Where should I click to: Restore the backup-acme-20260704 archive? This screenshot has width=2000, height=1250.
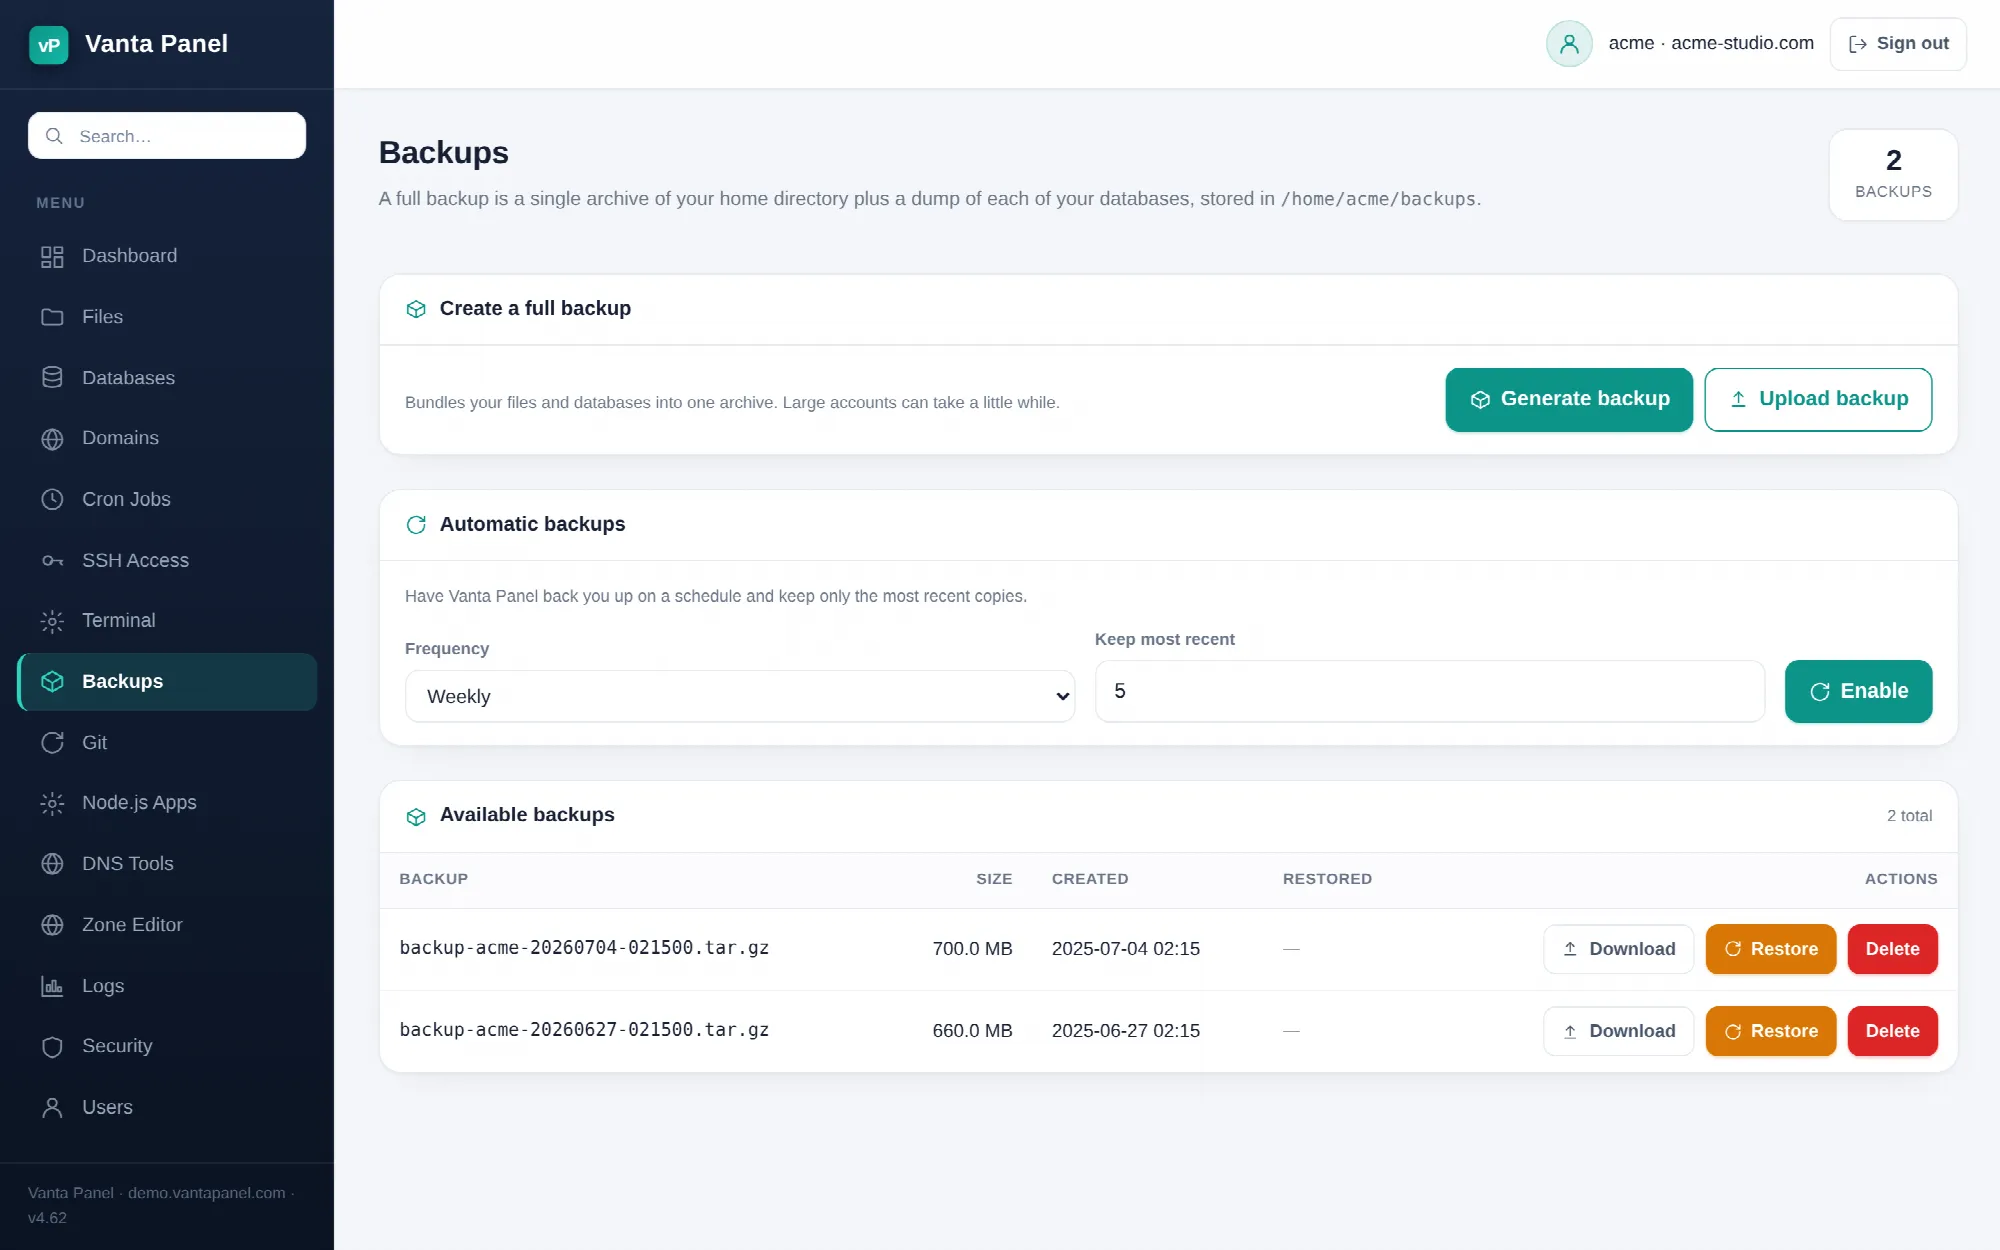click(1771, 949)
